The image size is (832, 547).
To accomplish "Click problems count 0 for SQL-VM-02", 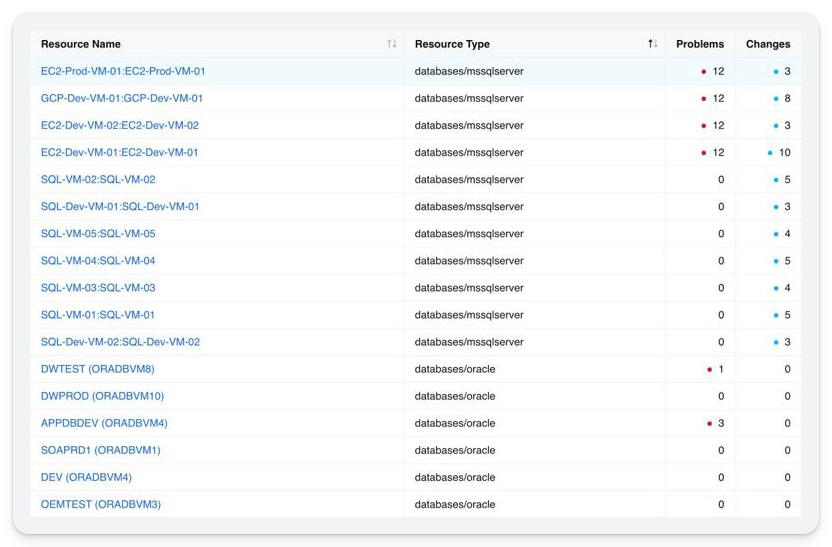I will click(x=721, y=179).
